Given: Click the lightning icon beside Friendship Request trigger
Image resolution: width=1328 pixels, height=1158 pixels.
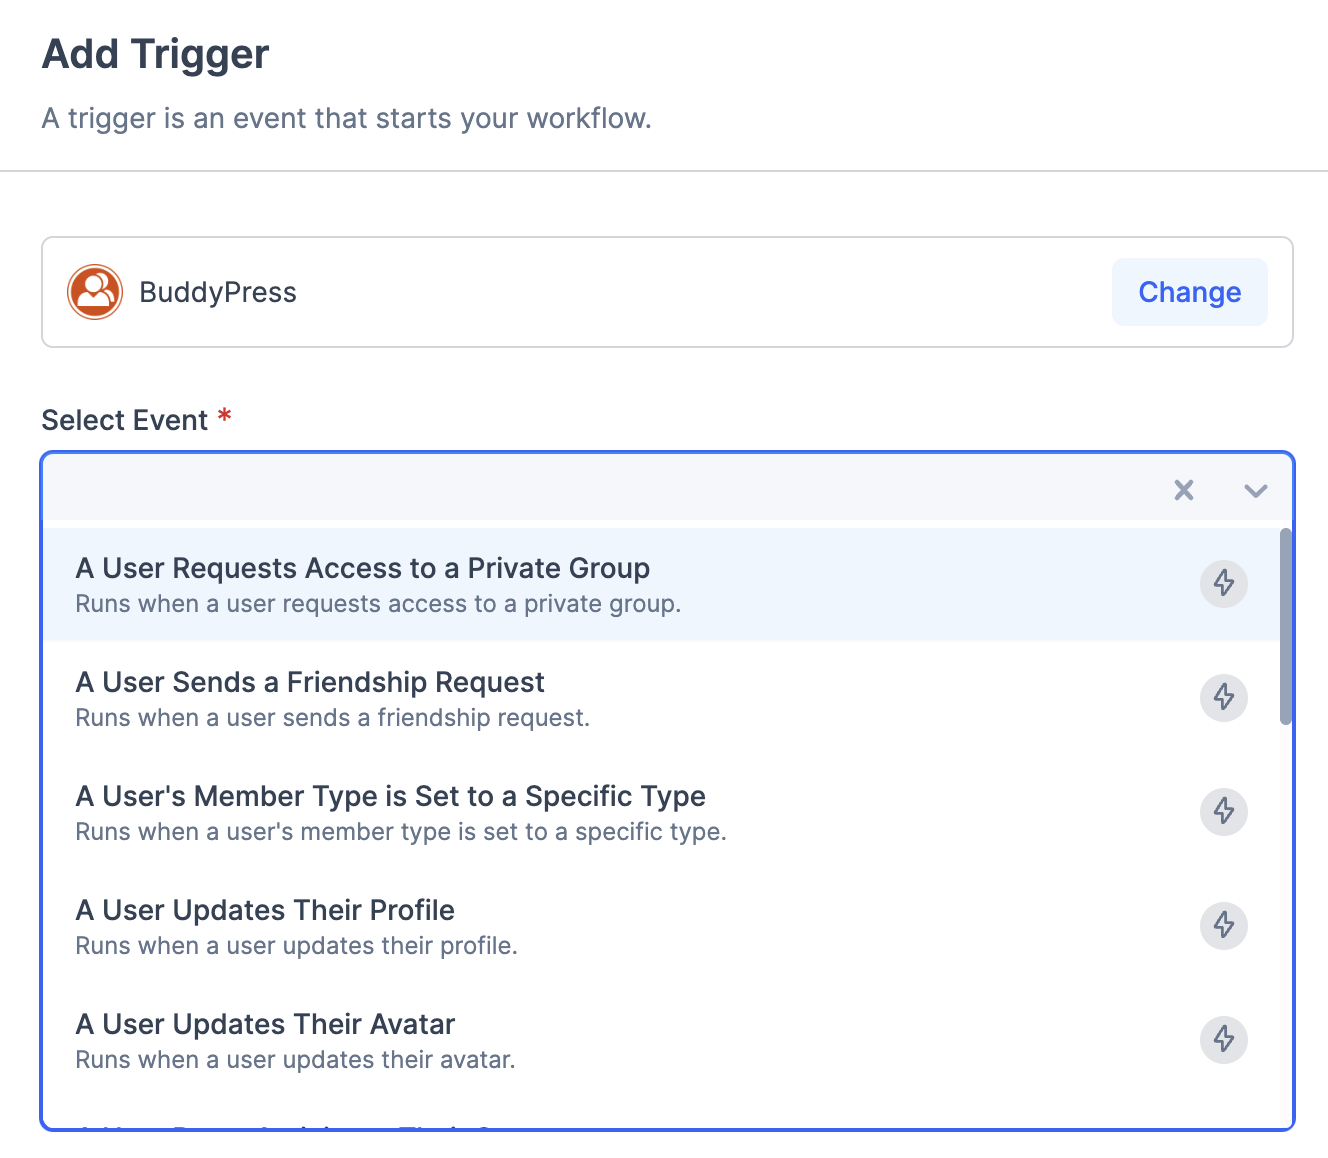Looking at the screenshot, I should 1223,698.
